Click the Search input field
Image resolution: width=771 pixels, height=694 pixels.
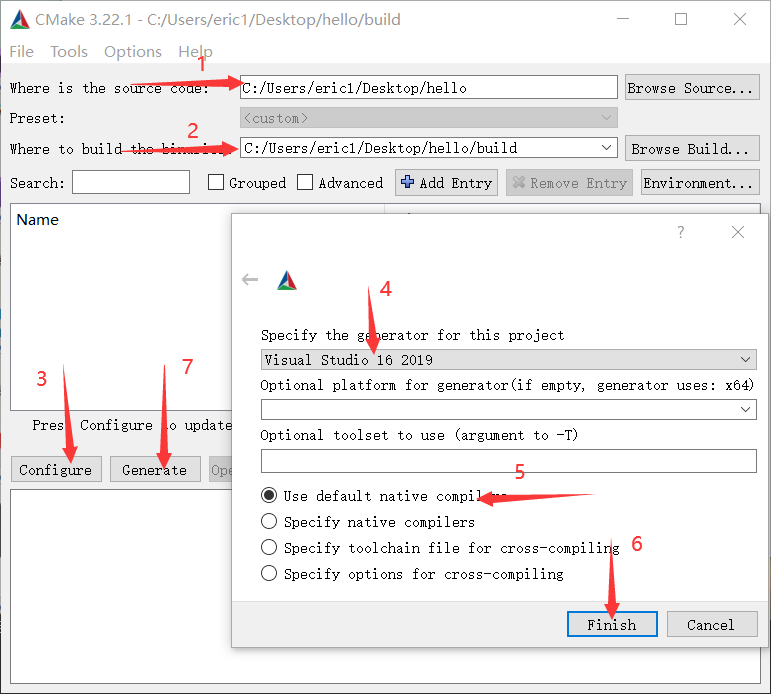[x=131, y=182]
